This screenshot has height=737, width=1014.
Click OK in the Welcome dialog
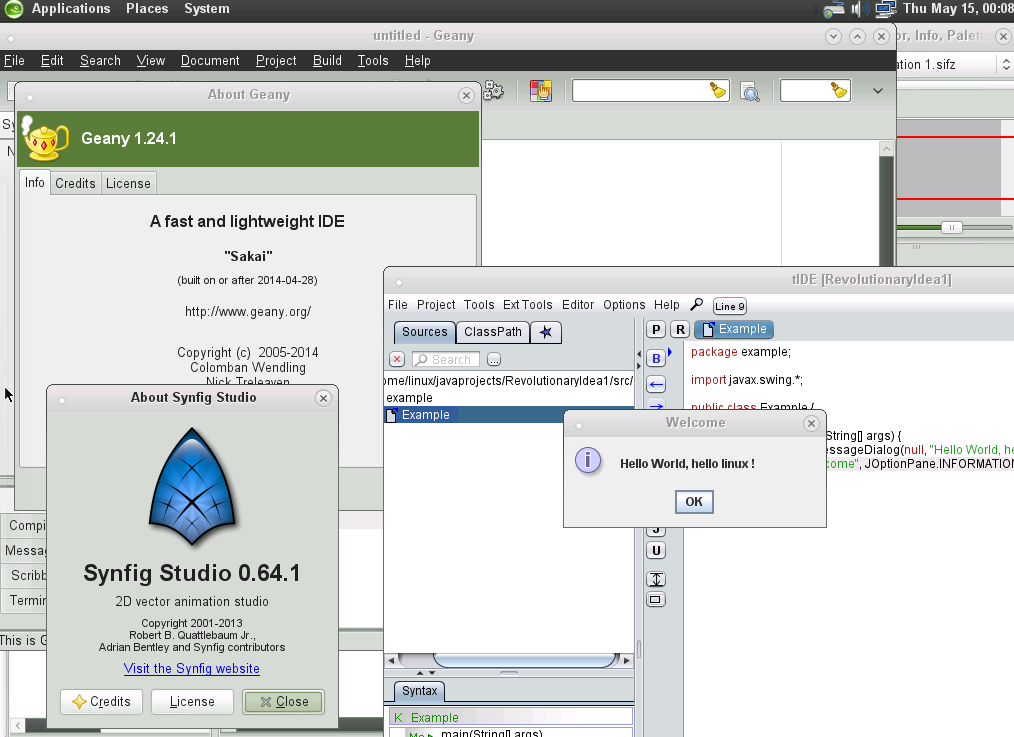pos(694,502)
